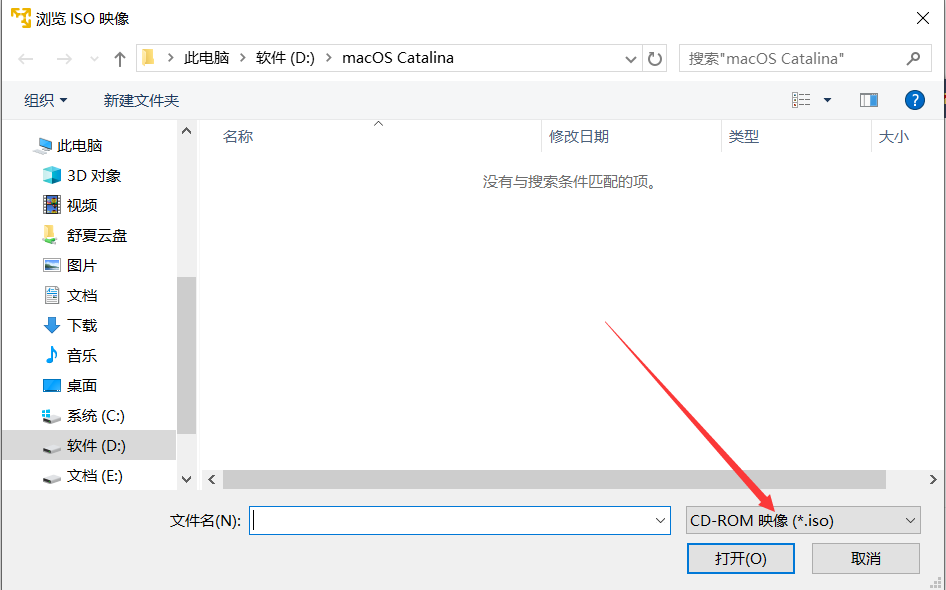Open 舒夏云盘 in the sidebar

point(97,235)
